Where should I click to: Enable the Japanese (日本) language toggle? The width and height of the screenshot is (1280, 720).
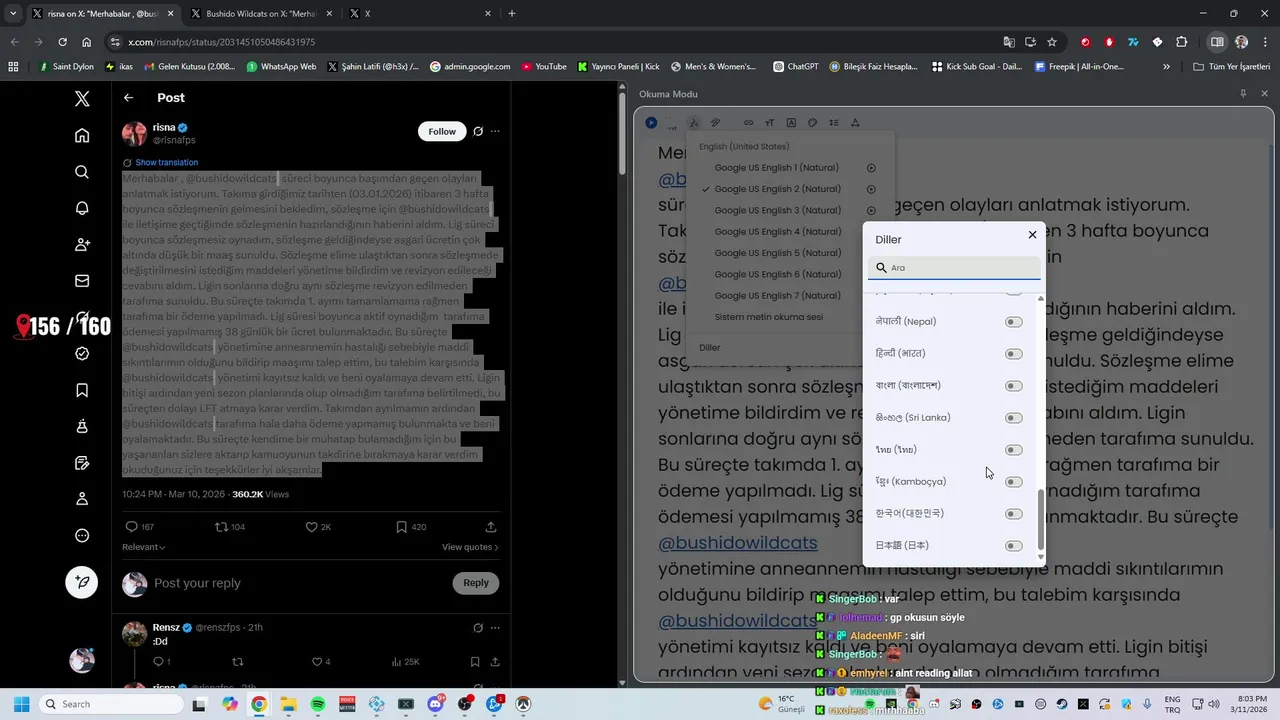[x=1014, y=546]
